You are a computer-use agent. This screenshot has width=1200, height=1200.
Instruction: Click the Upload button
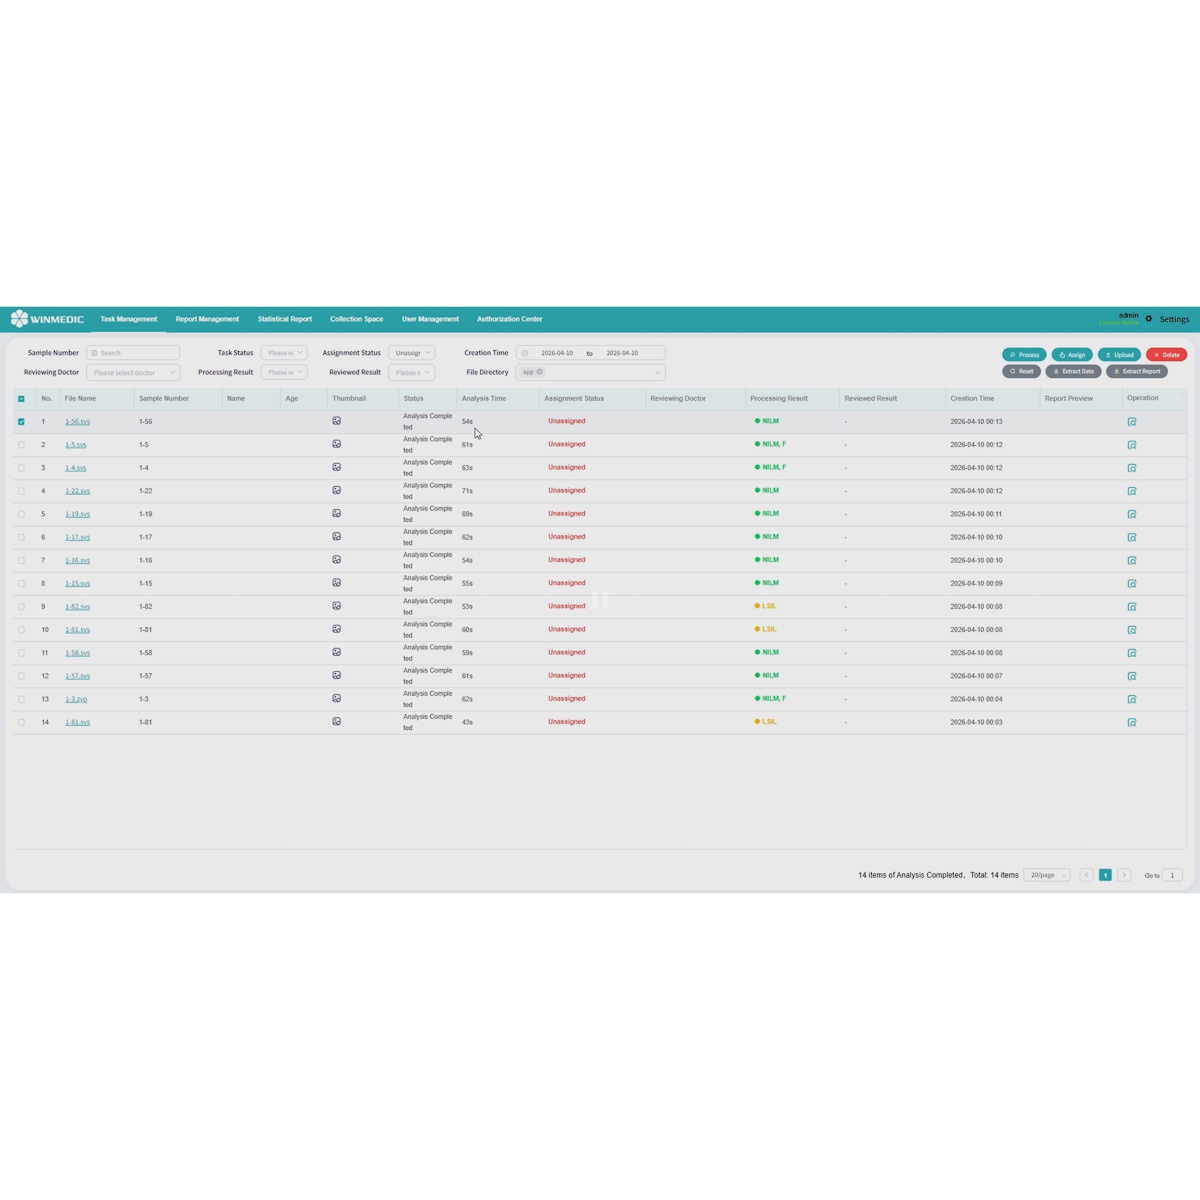click(x=1119, y=355)
